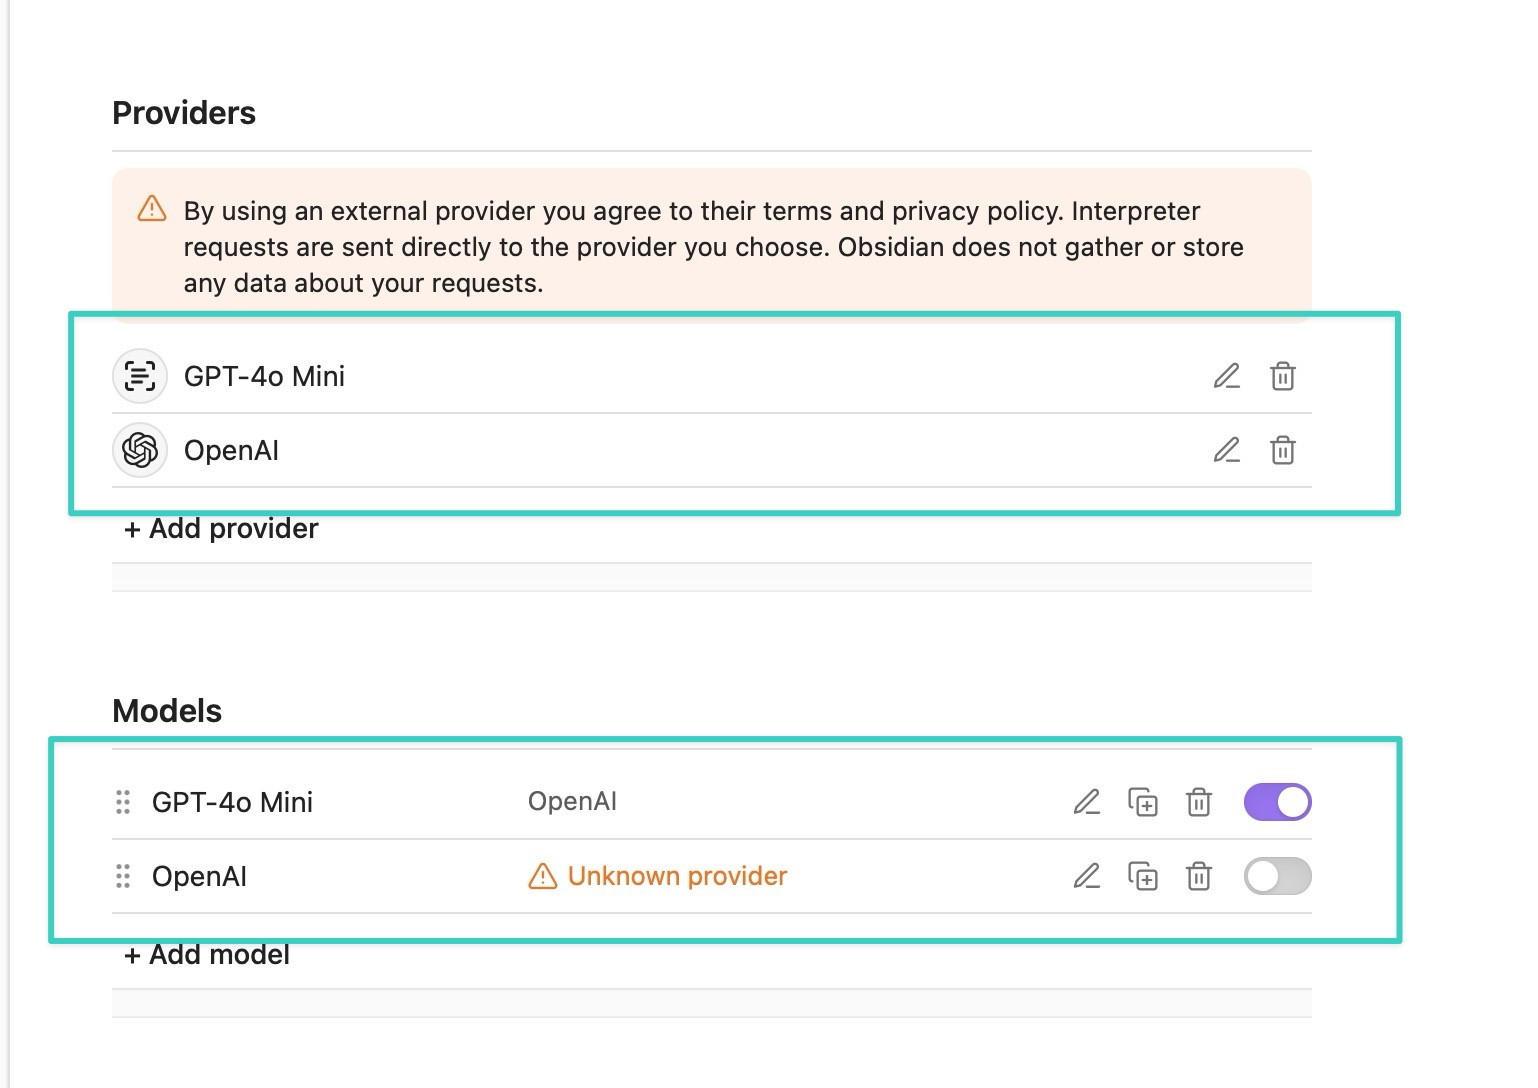Duplicate the OpenAI model entry
The height and width of the screenshot is (1088, 1538).
(x=1143, y=876)
